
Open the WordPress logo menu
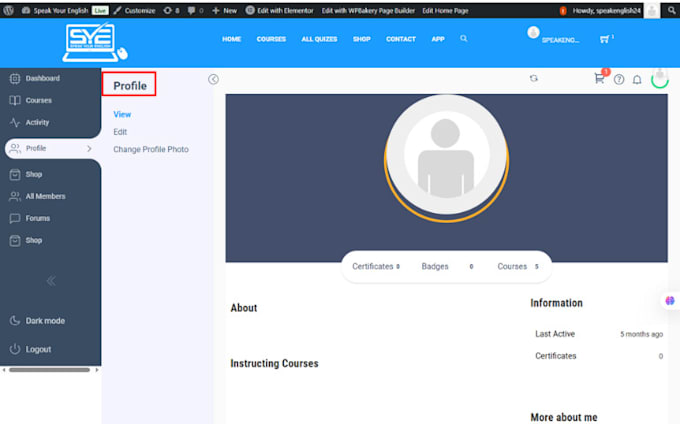tap(8, 10)
